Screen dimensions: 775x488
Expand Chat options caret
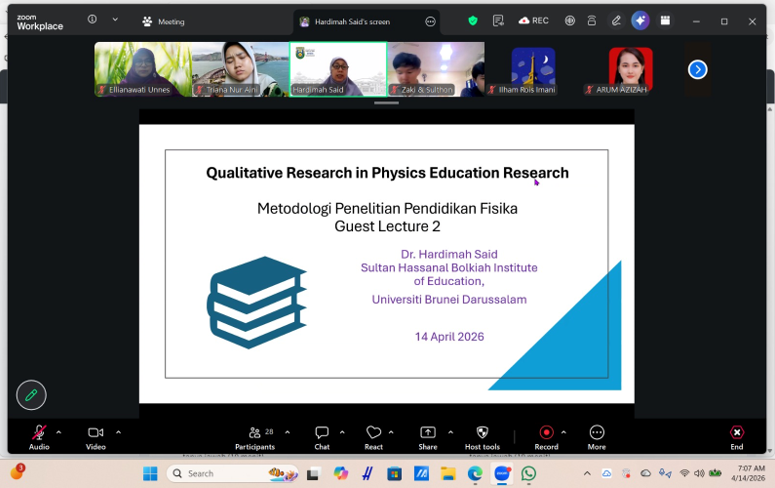pyautogui.click(x=342, y=433)
